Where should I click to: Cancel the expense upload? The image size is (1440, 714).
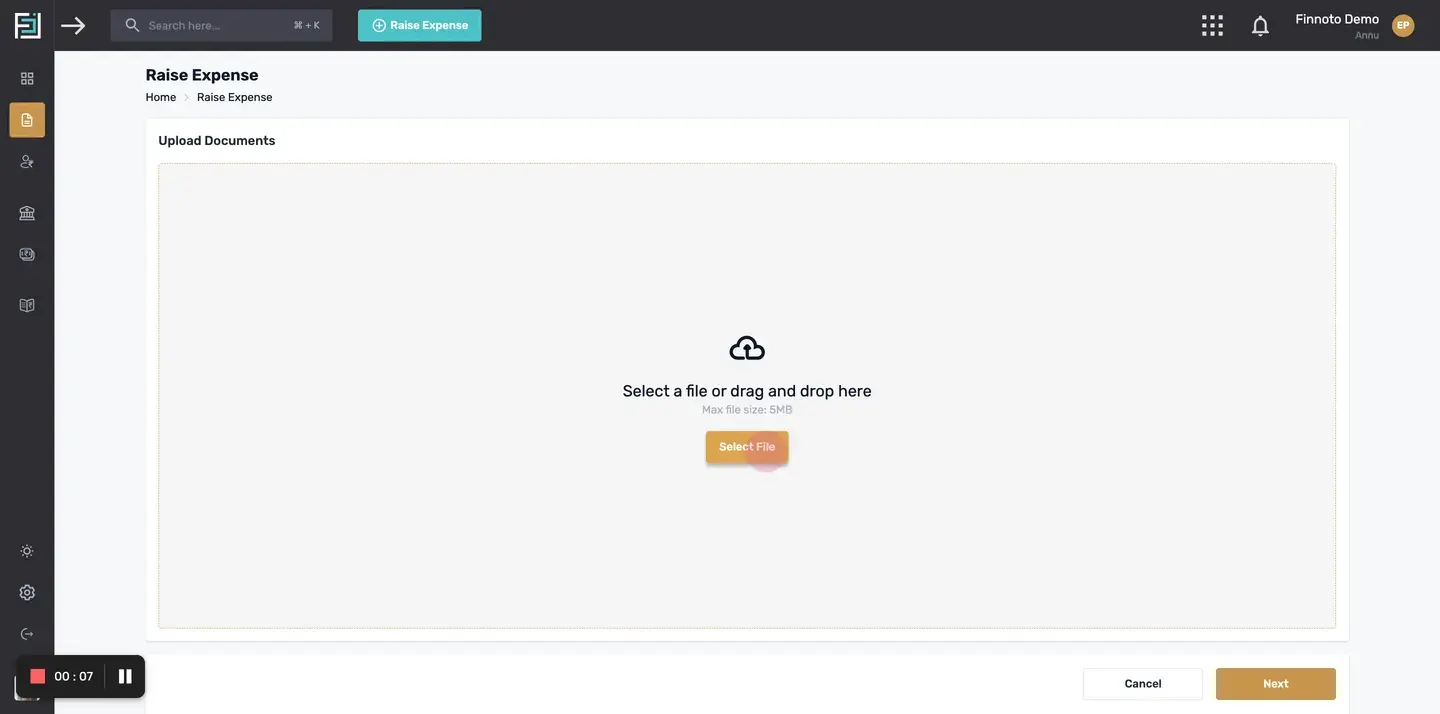pyautogui.click(x=1143, y=684)
